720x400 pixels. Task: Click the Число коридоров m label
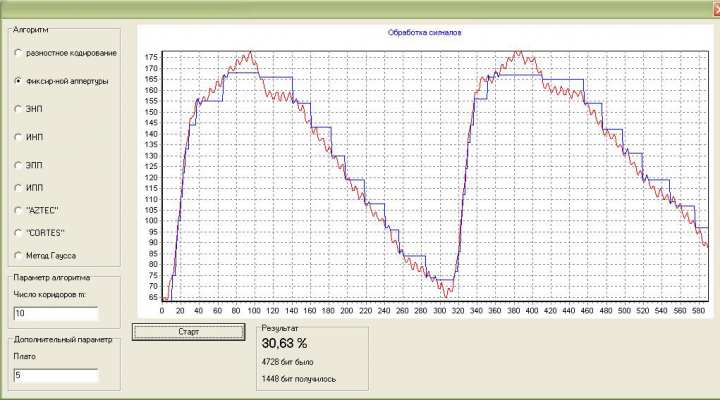click(x=50, y=295)
